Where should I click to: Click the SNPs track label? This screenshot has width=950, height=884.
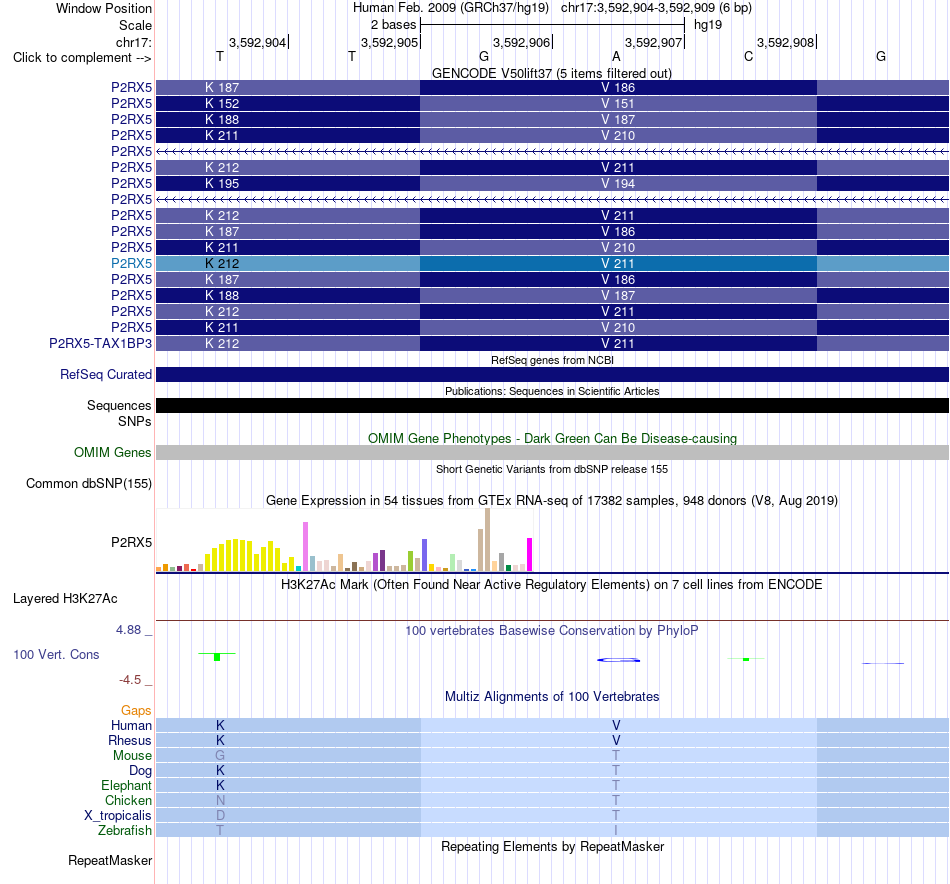pyautogui.click(x=135, y=421)
